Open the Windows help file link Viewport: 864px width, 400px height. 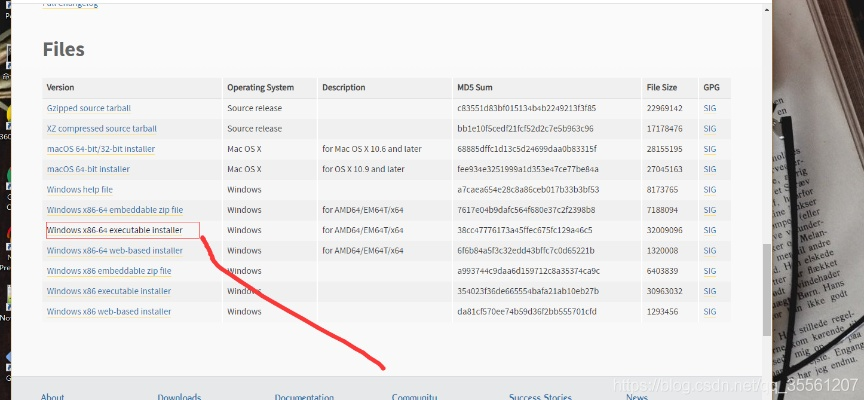click(79, 190)
